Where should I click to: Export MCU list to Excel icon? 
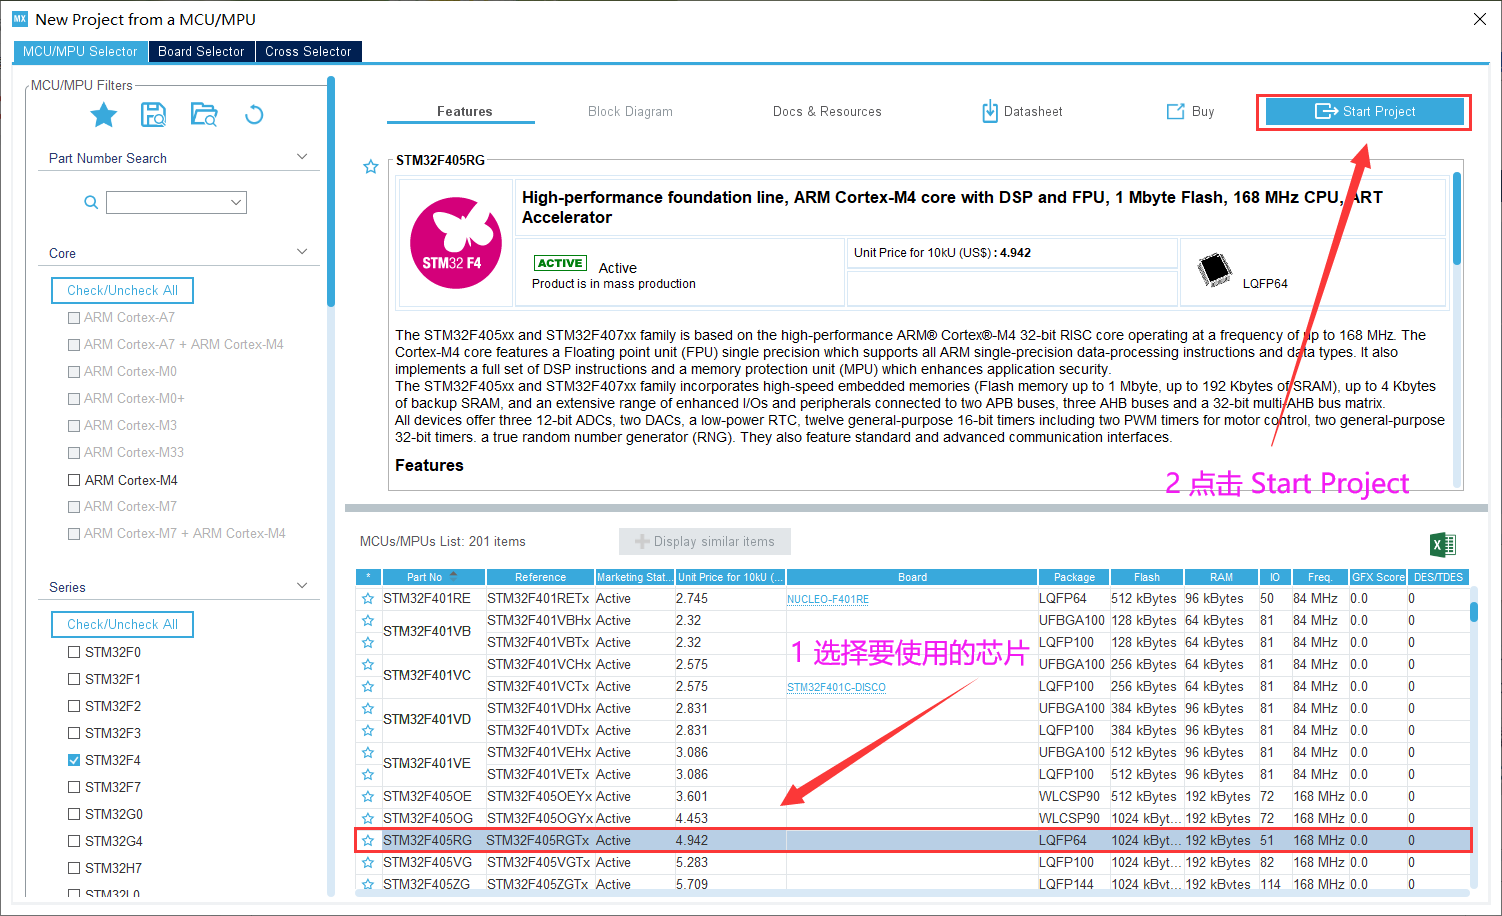tap(1443, 544)
